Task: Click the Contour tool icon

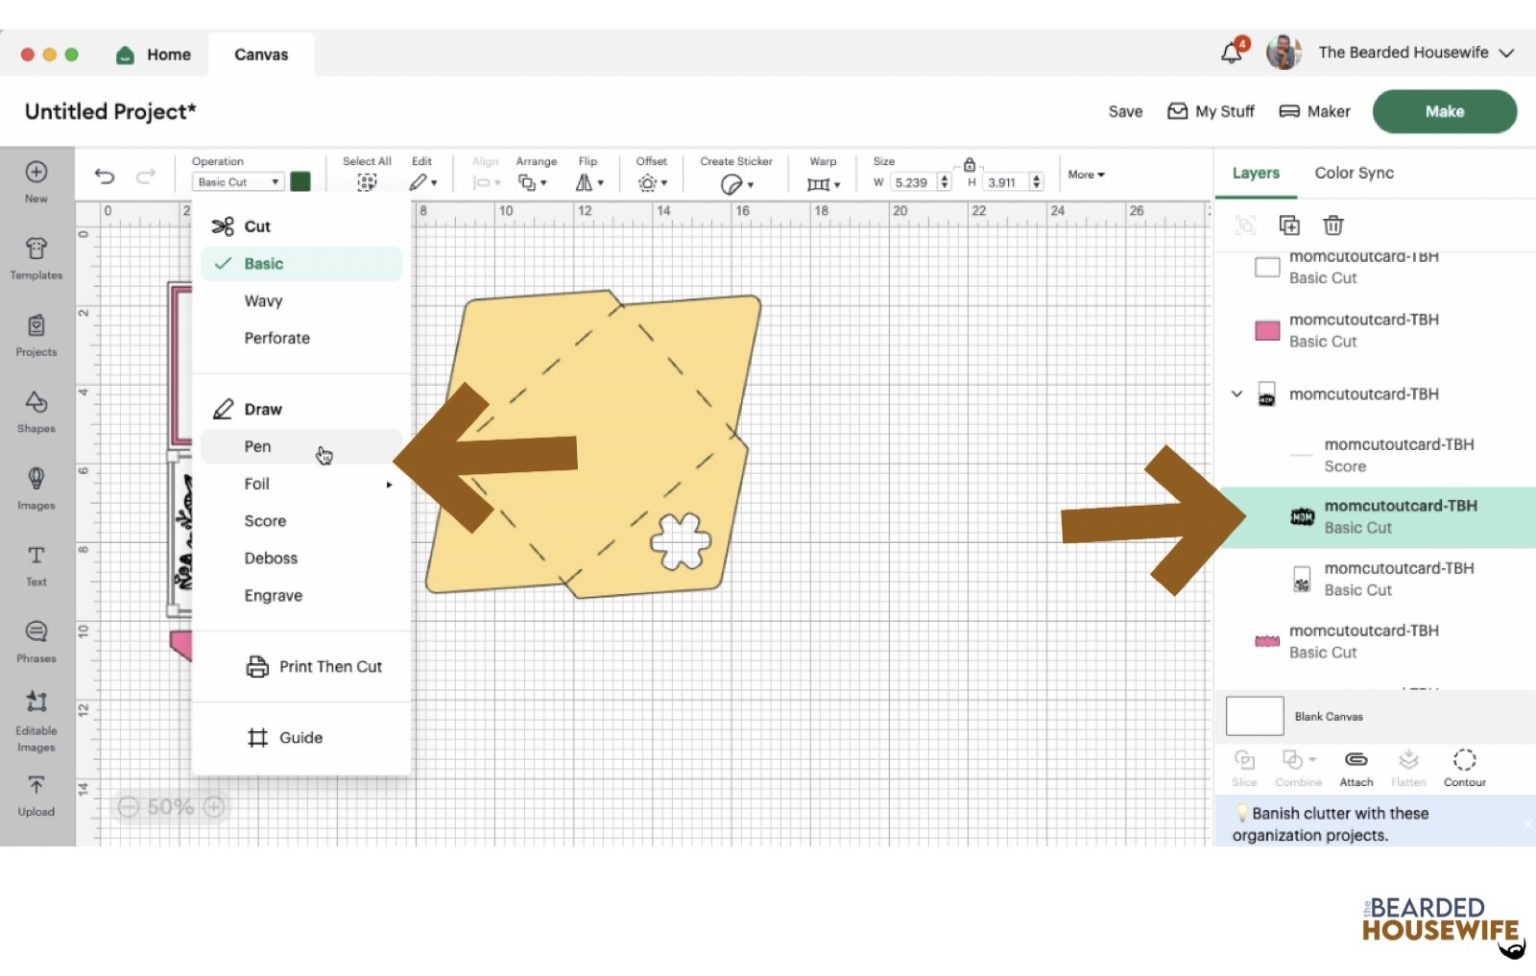Action: [1464, 768]
